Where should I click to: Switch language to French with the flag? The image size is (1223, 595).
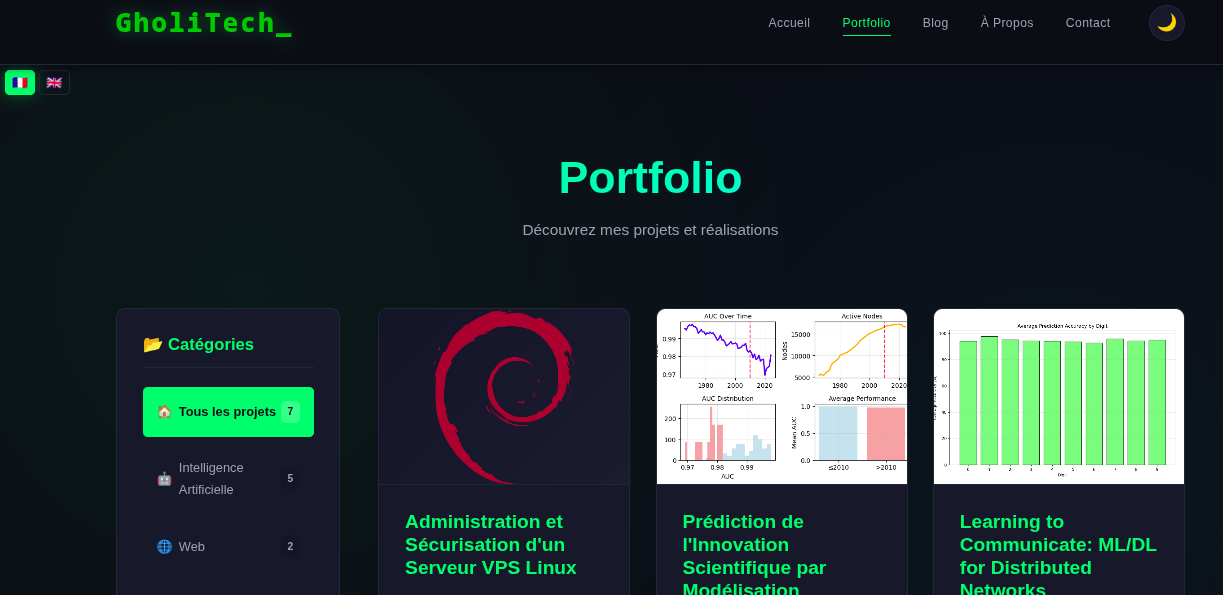[x=20, y=82]
